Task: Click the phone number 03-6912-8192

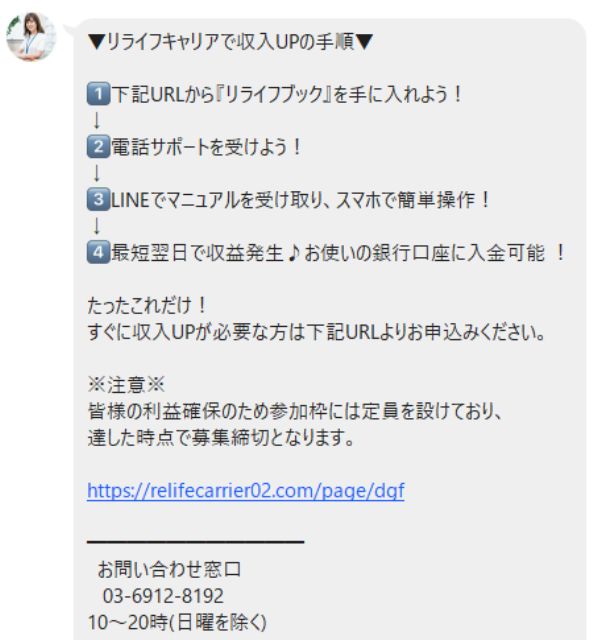Action: click(x=163, y=596)
